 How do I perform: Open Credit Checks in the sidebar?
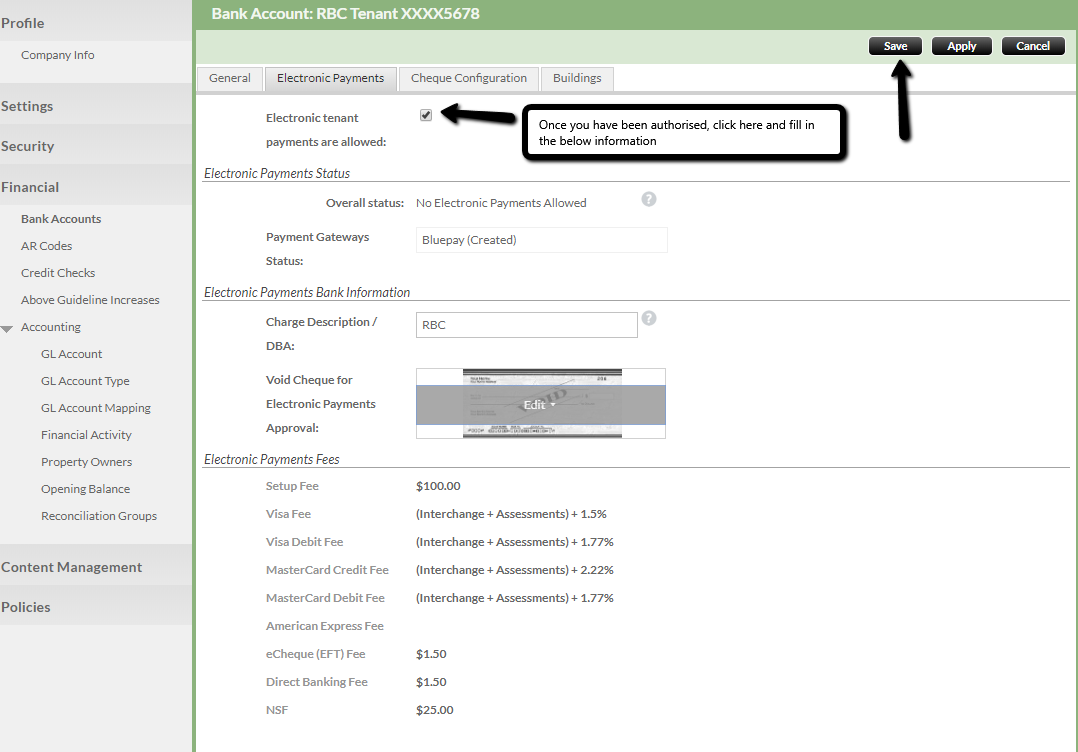pyautogui.click(x=58, y=273)
